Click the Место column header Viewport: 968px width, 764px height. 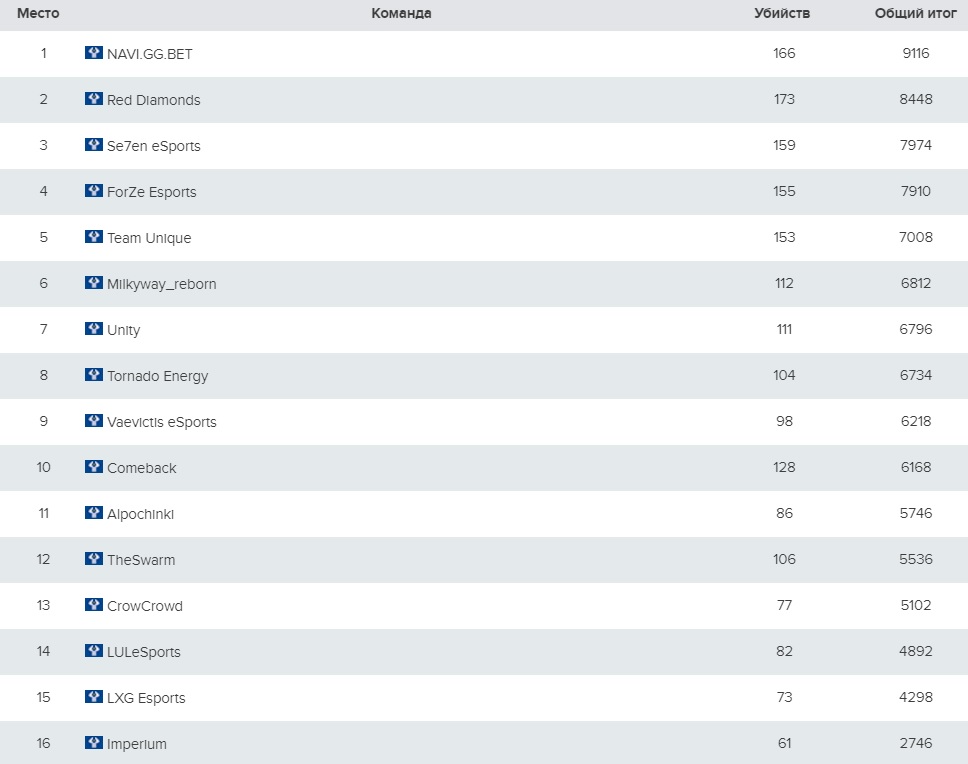(x=38, y=14)
